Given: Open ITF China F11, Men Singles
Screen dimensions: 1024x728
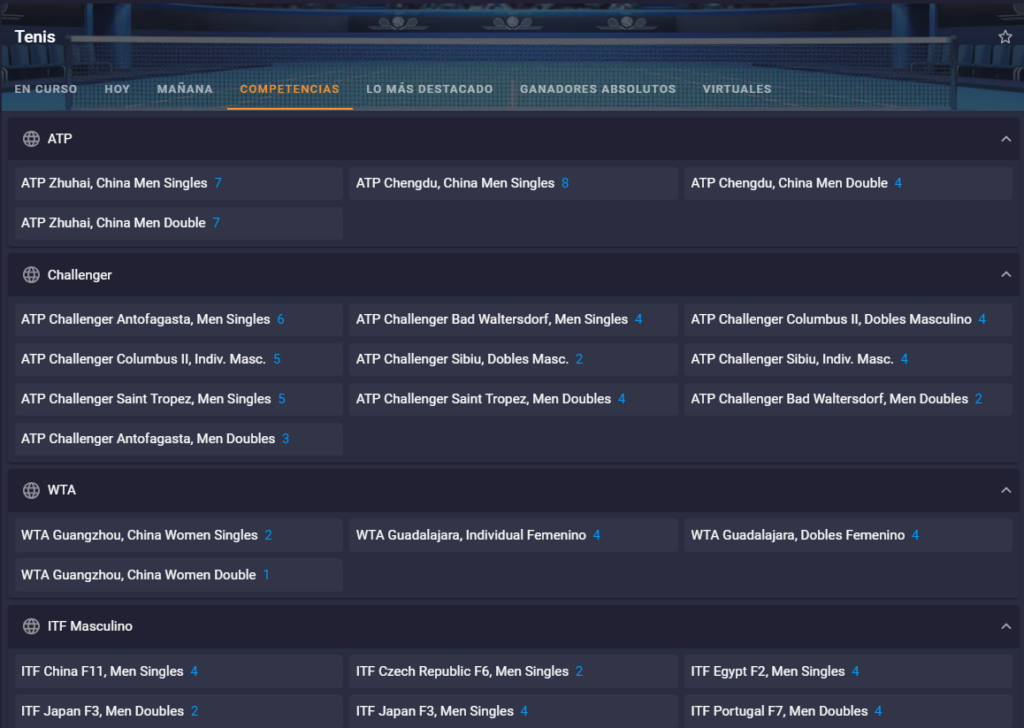Looking at the screenshot, I should 178,671.
